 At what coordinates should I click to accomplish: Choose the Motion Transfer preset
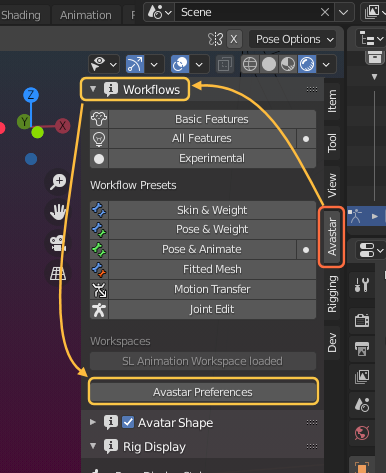click(x=212, y=289)
